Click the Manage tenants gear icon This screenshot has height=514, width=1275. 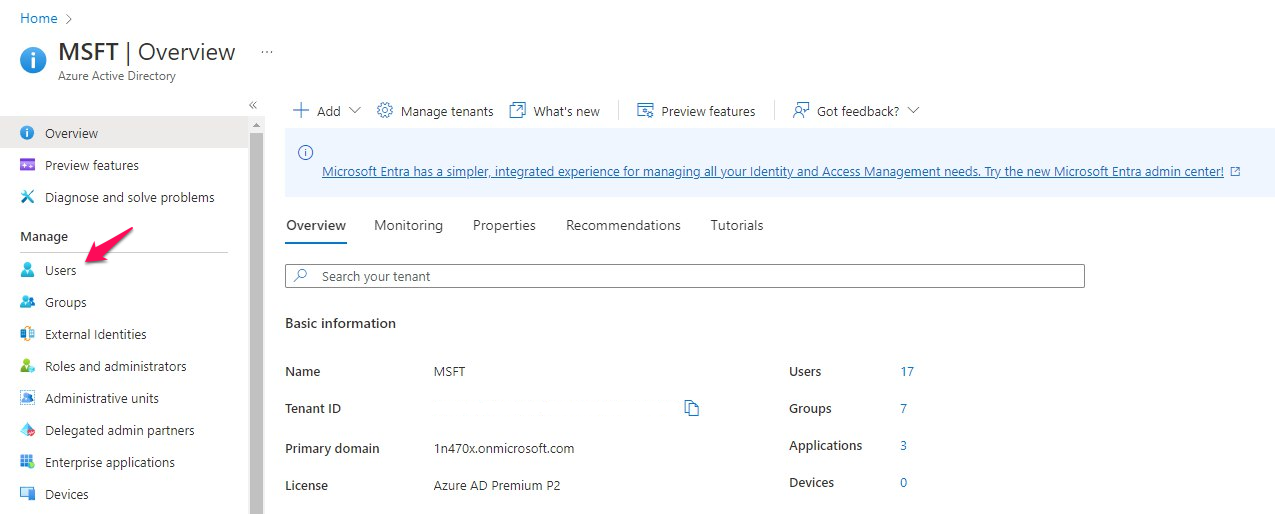click(385, 111)
